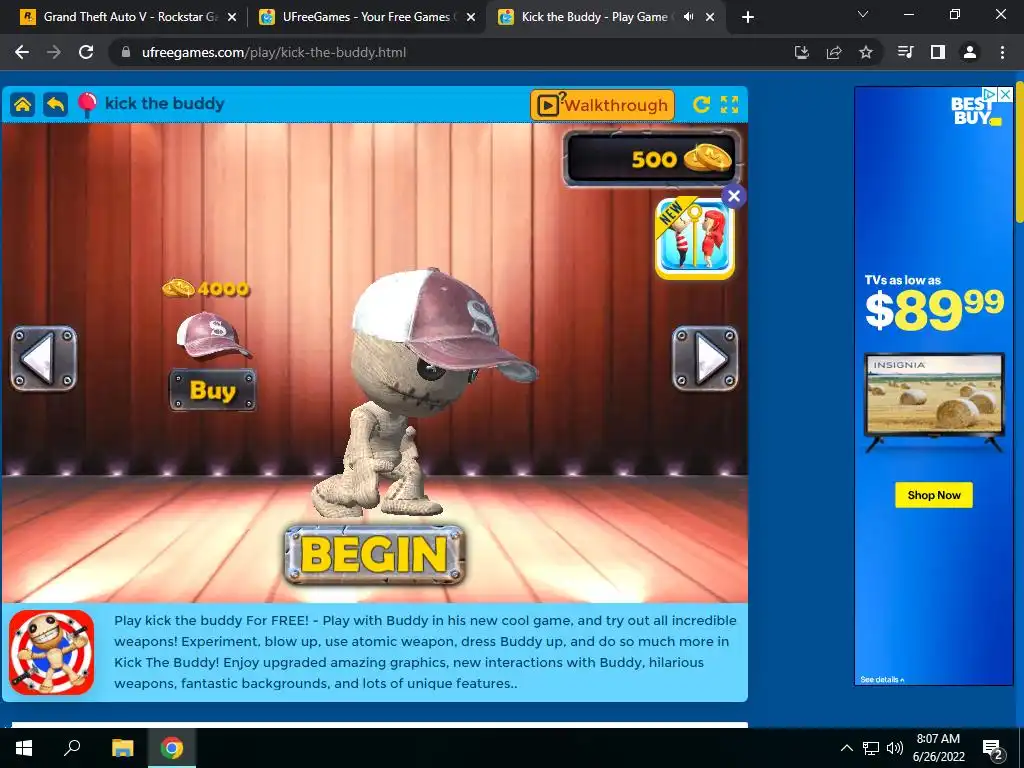The width and height of the screenshot is (1024, 768).
Task: Mute the Kick the Buddy tab audio
Action: tap(688, 17)
